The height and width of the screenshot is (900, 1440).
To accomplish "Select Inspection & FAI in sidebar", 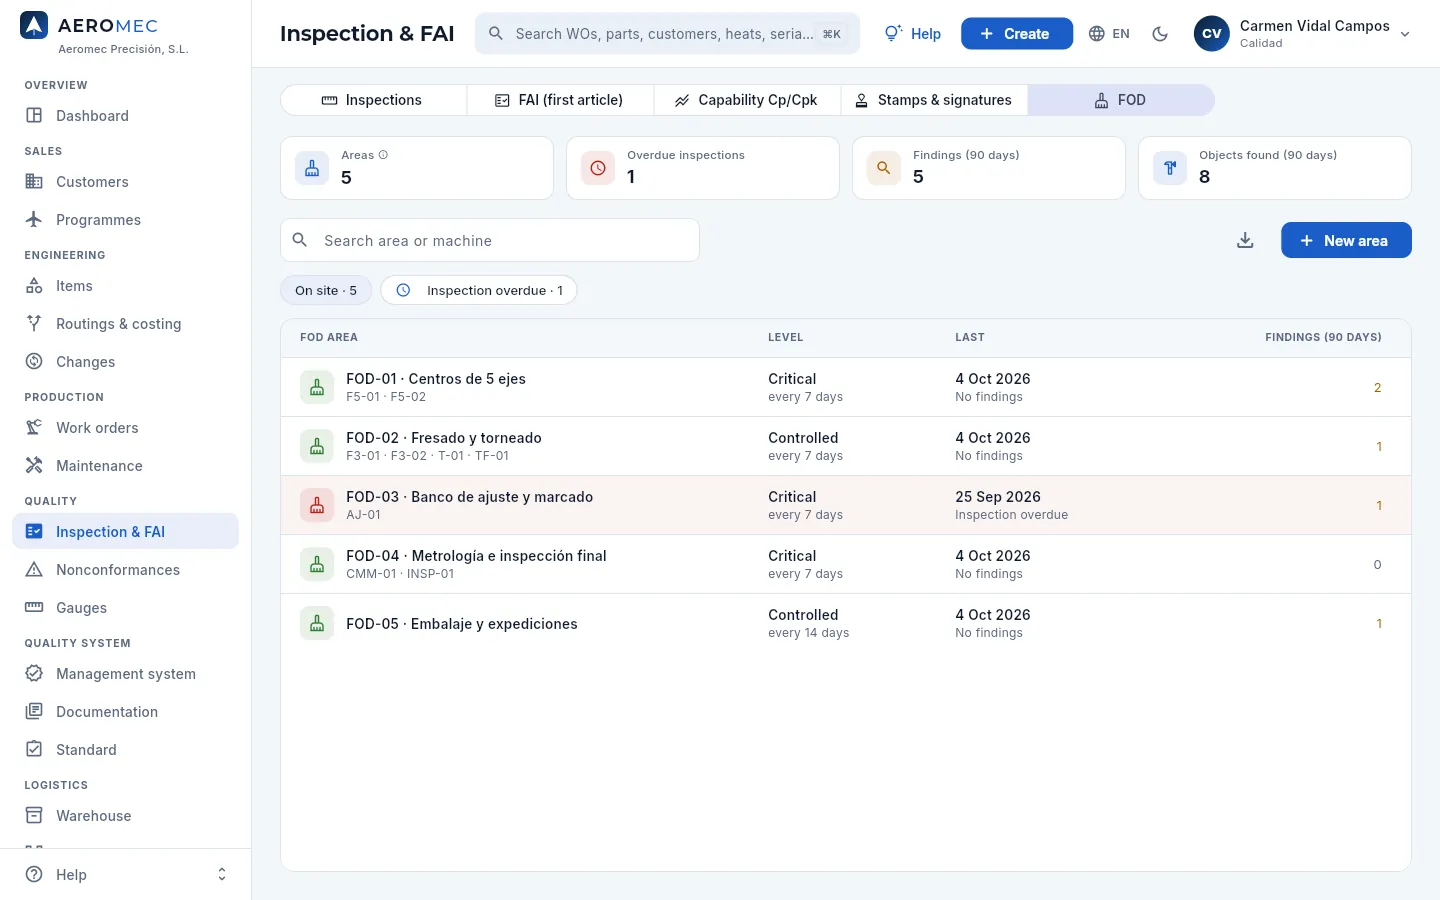I will point(125,532).
